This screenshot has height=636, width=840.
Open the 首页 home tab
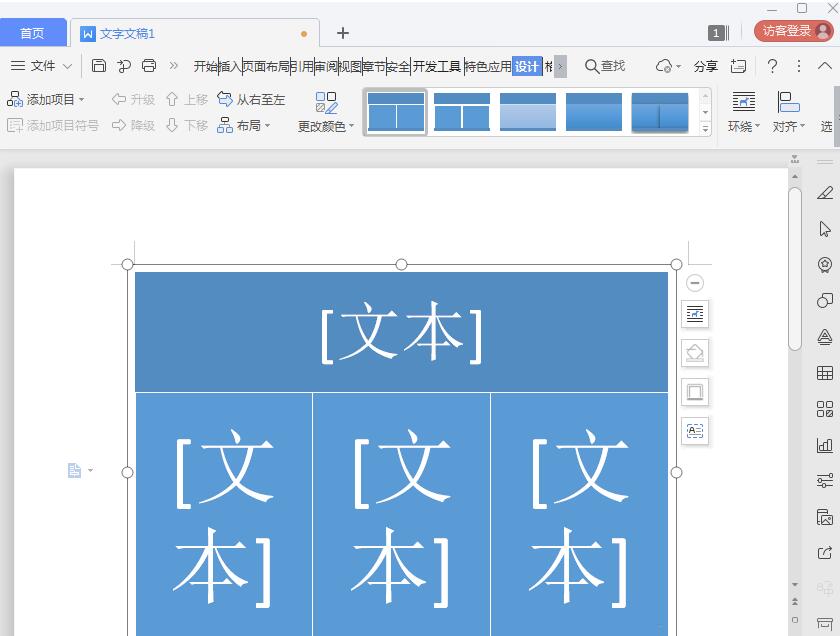pos(33,31)
